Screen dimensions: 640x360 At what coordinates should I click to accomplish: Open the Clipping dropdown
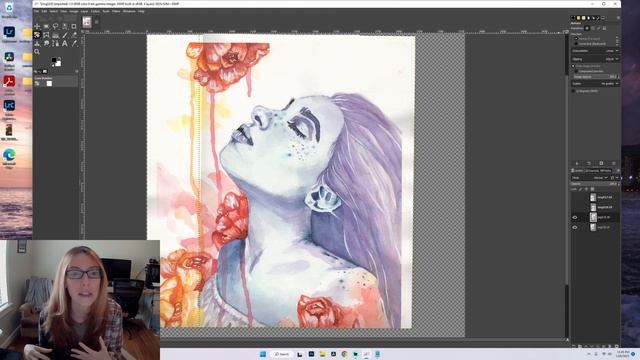click(595, 59)
